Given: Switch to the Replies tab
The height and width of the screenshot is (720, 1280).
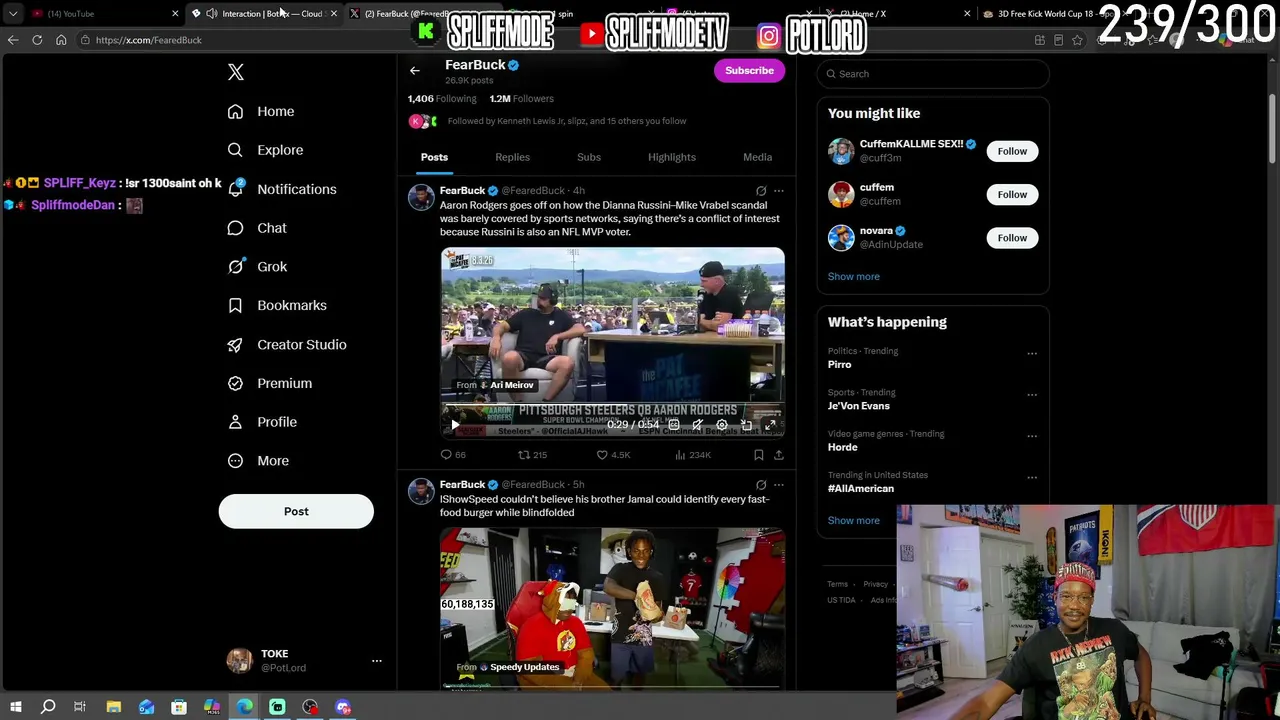Looking at the screenshot, I should pos(512,157).
